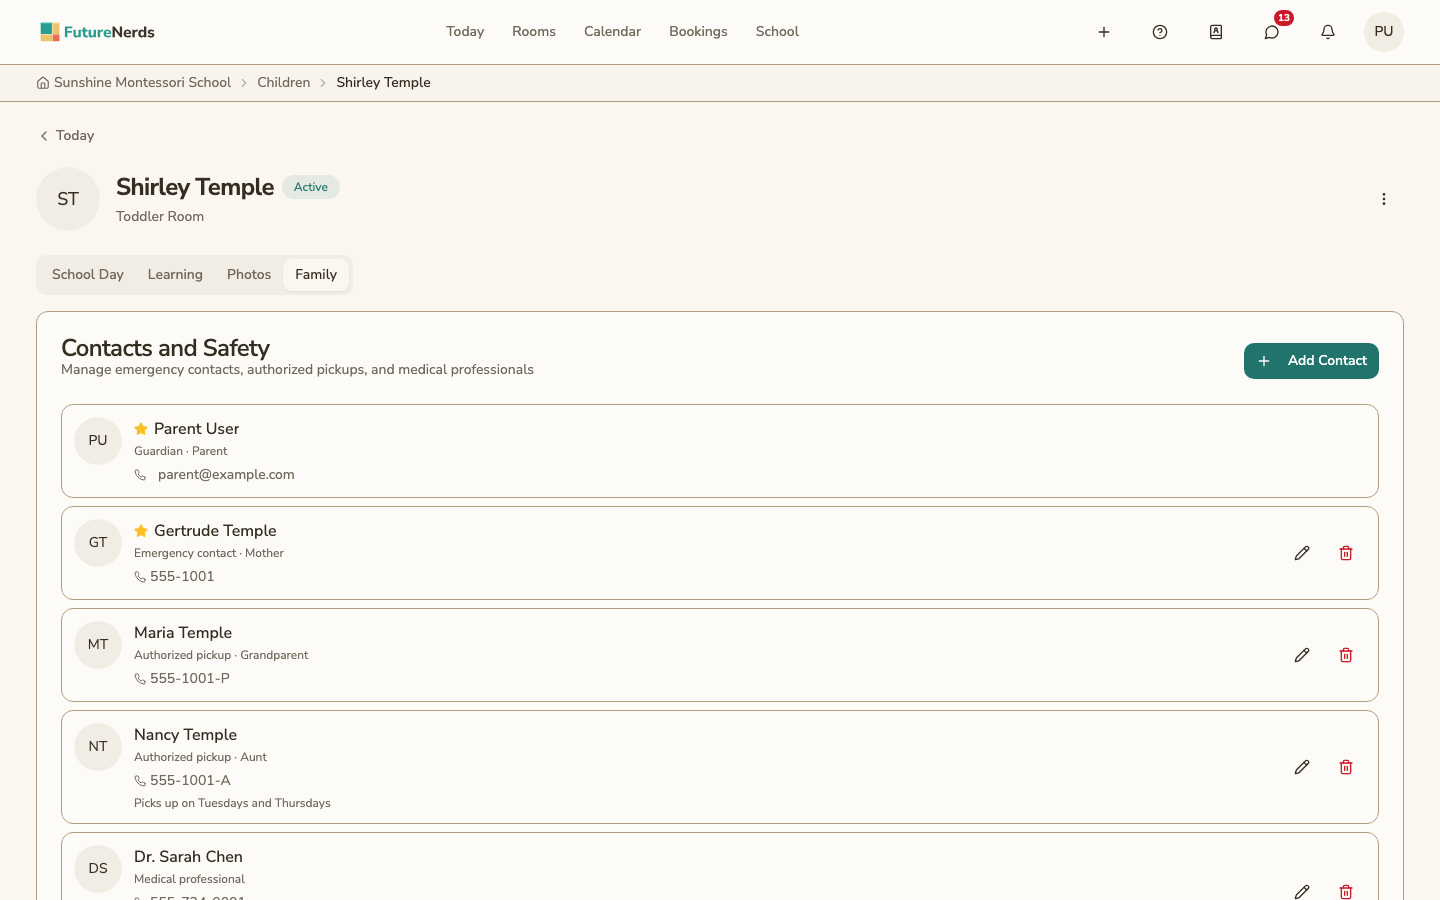The image size is (1440, 900).
Task: Open the plus quick-add icon in header
Action: point(1104,32)
